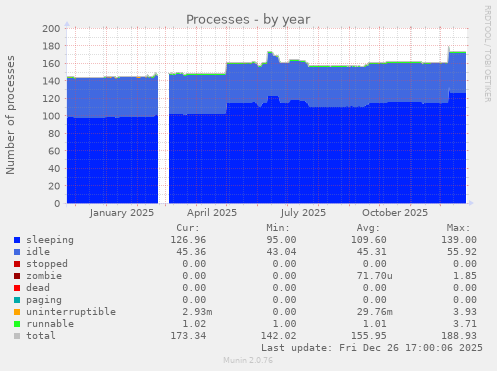Click the 'Max:' column header
The width and height of the screenshot is (497, 371).
[459, 228]
